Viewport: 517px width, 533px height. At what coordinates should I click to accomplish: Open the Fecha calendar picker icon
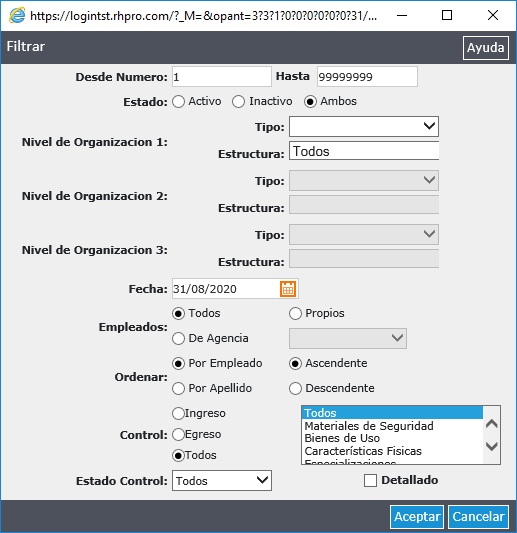(x=288, y=289)
